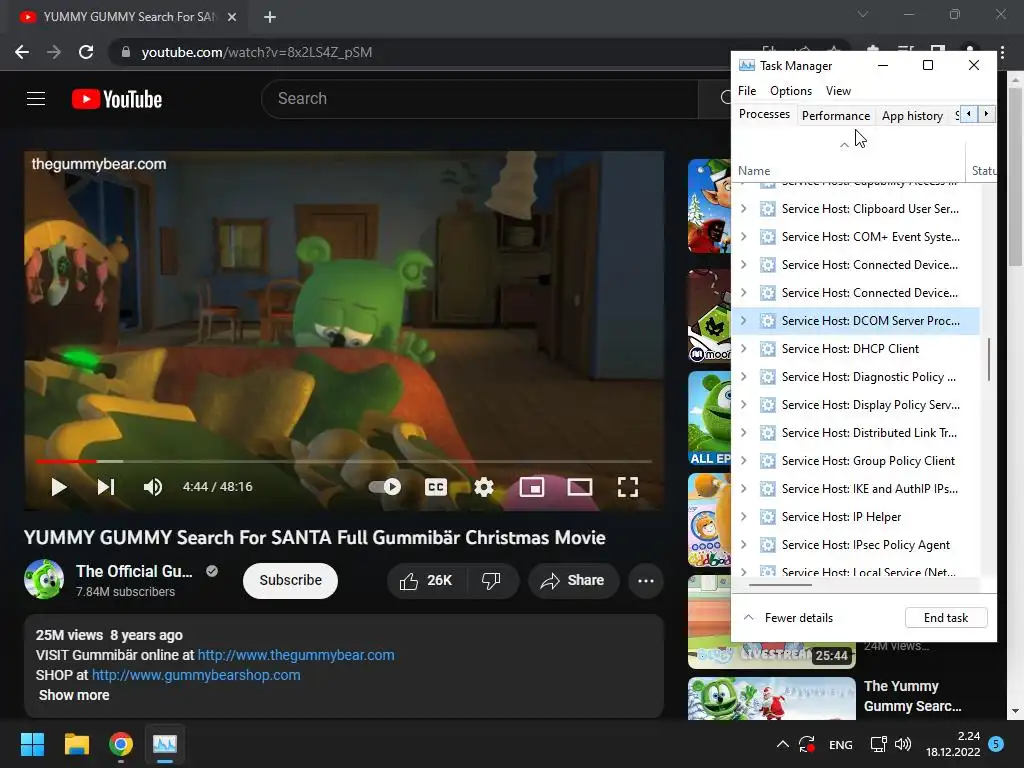Expand Service Host: Distributed Link Tracking

pyautogui.click(x=743, y=433)
